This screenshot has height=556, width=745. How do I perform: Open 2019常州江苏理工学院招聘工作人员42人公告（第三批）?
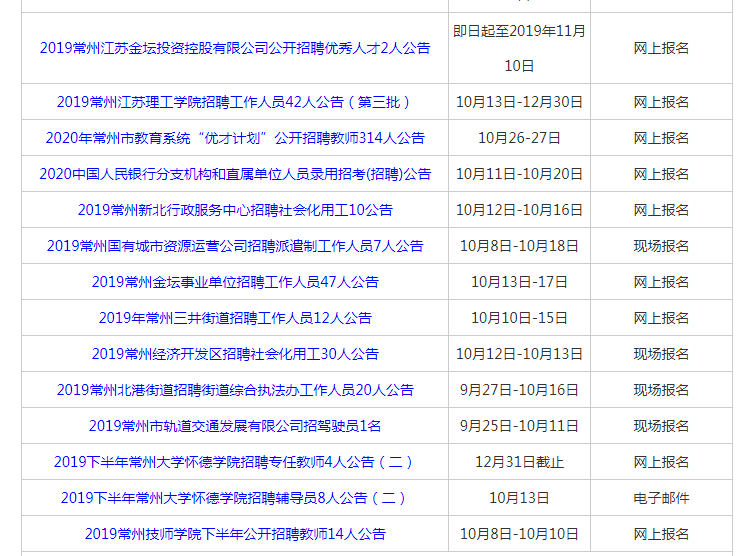(235, 102)
